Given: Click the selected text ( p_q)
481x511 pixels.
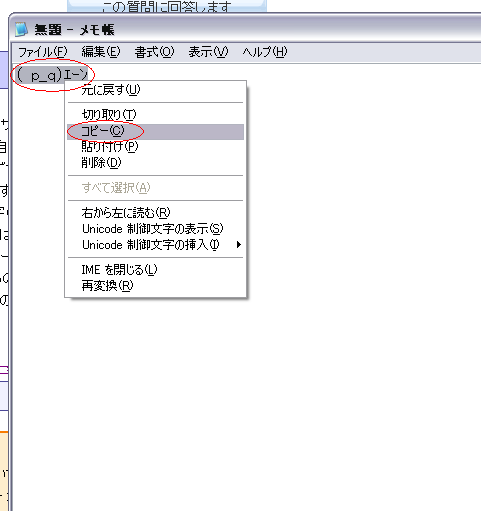Looking at the screenshot, I should (39, 76).
